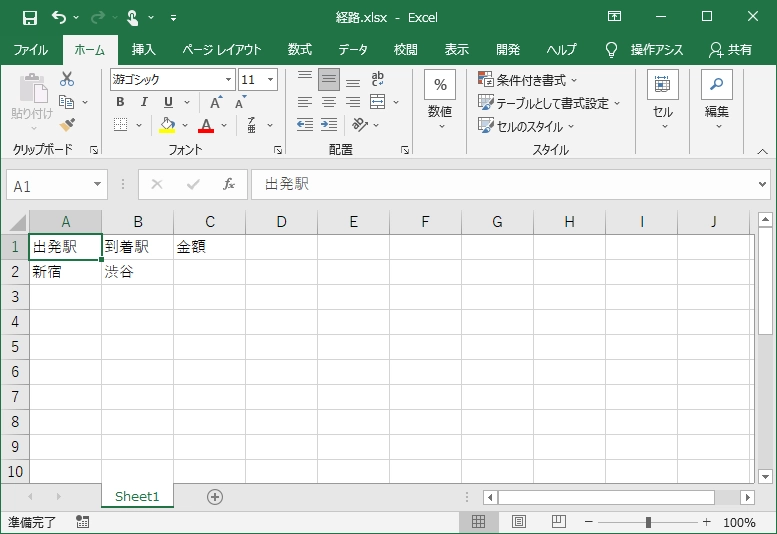The height and width of the screenshot is (534, 777).
Task: Click the Decrease Indent icon
Action: [305, 125]
